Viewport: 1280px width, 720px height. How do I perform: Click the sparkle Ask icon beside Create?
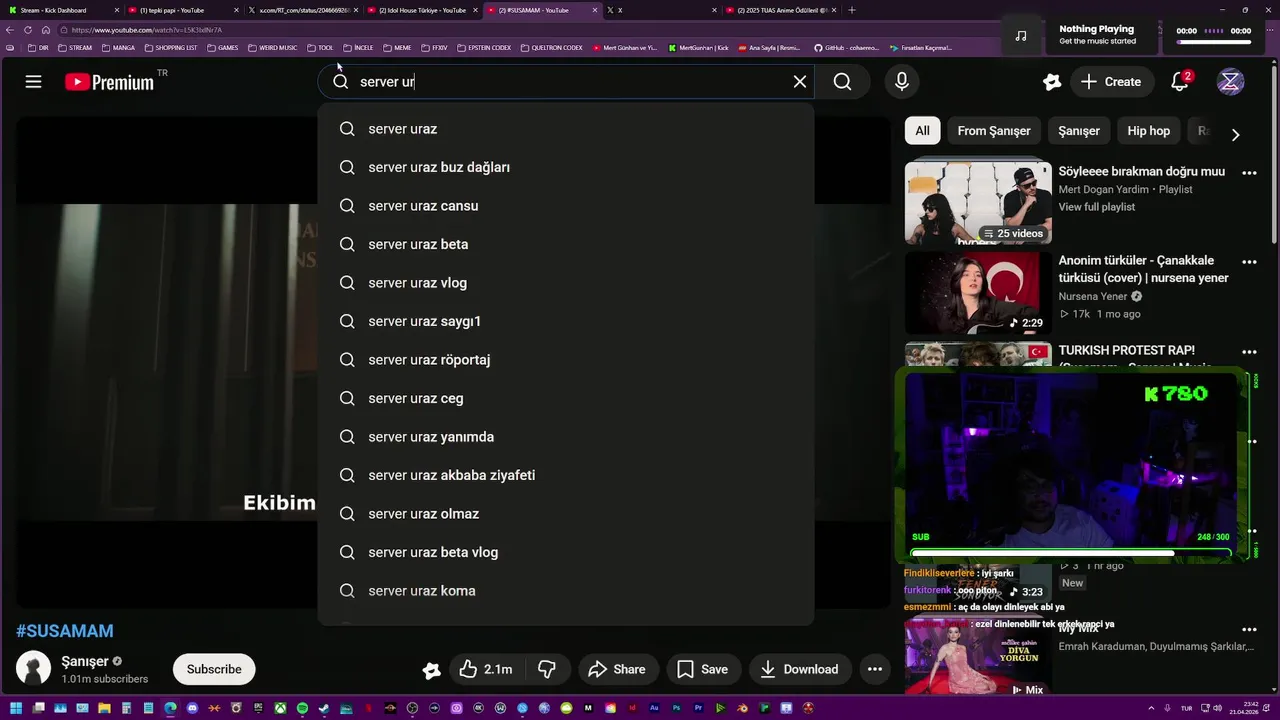tap(1051, 82)
